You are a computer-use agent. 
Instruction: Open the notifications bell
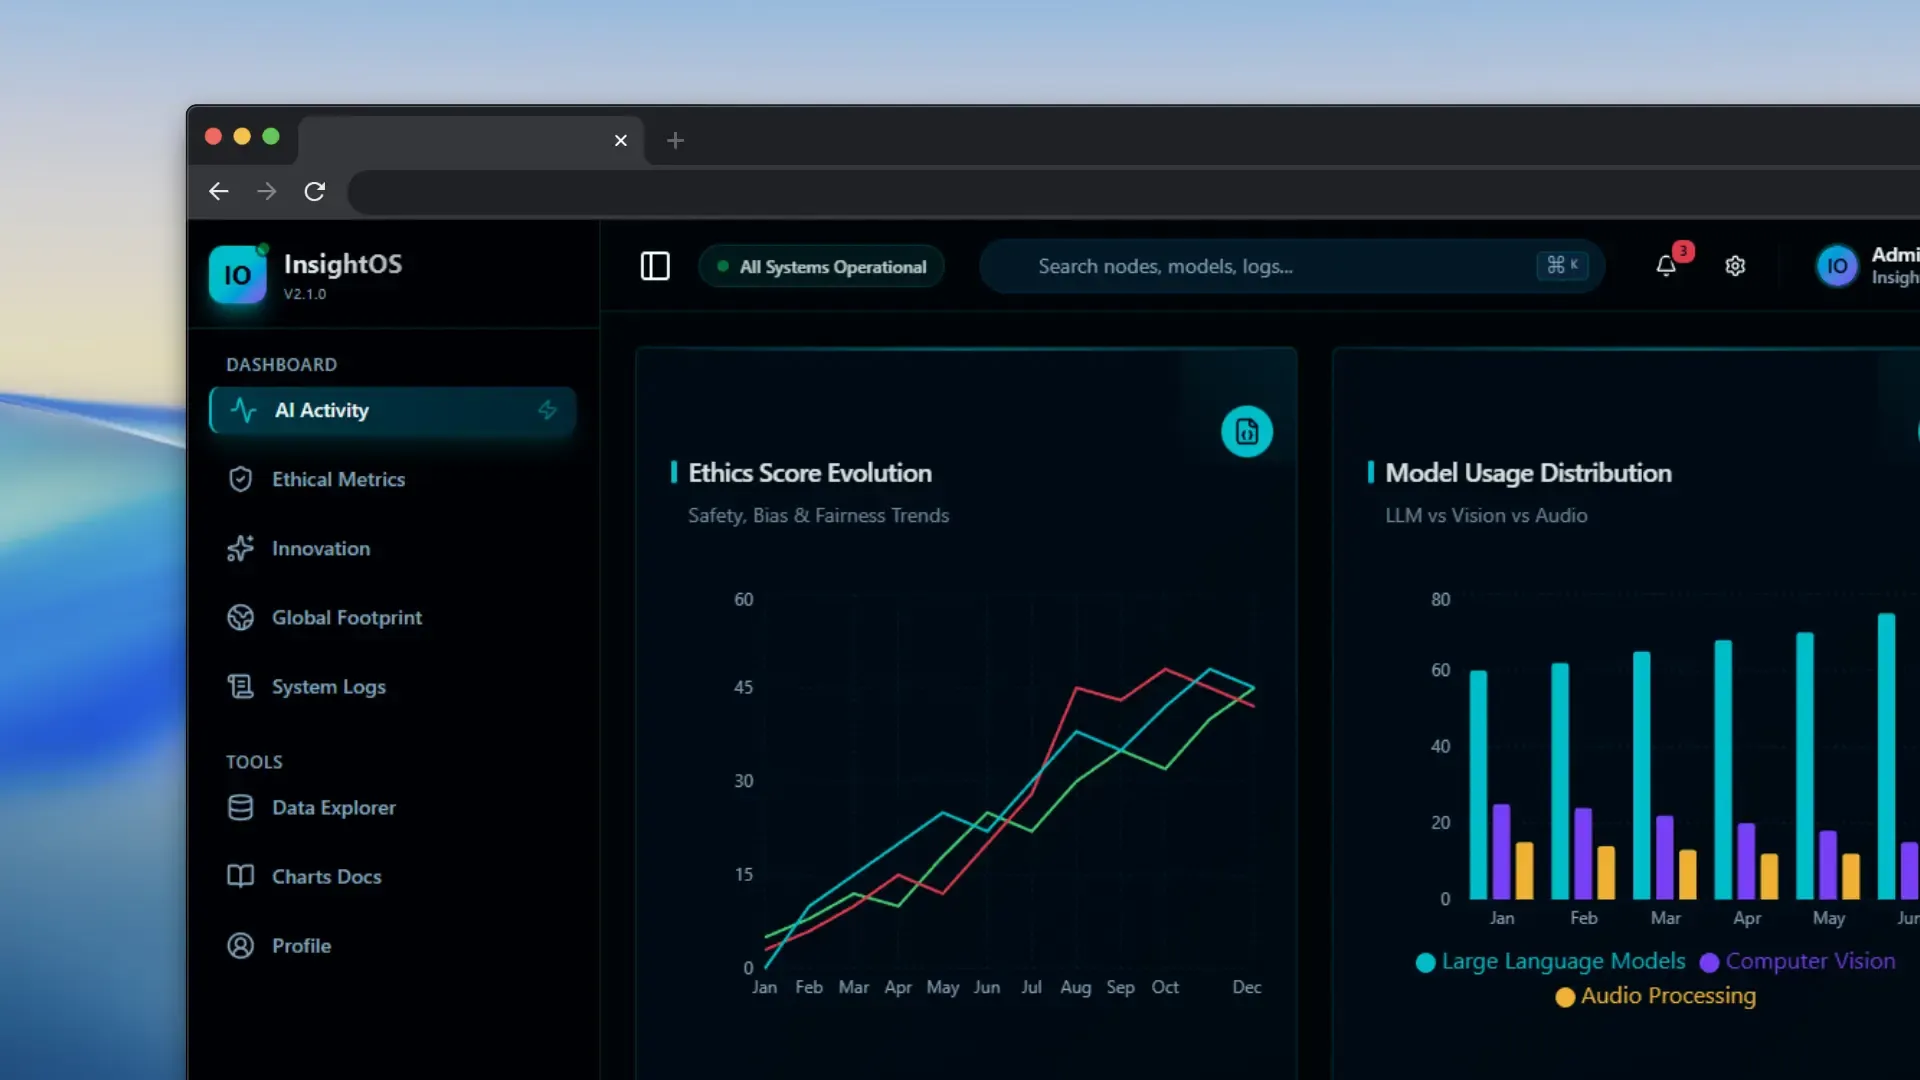click(x=1666, y=266)
